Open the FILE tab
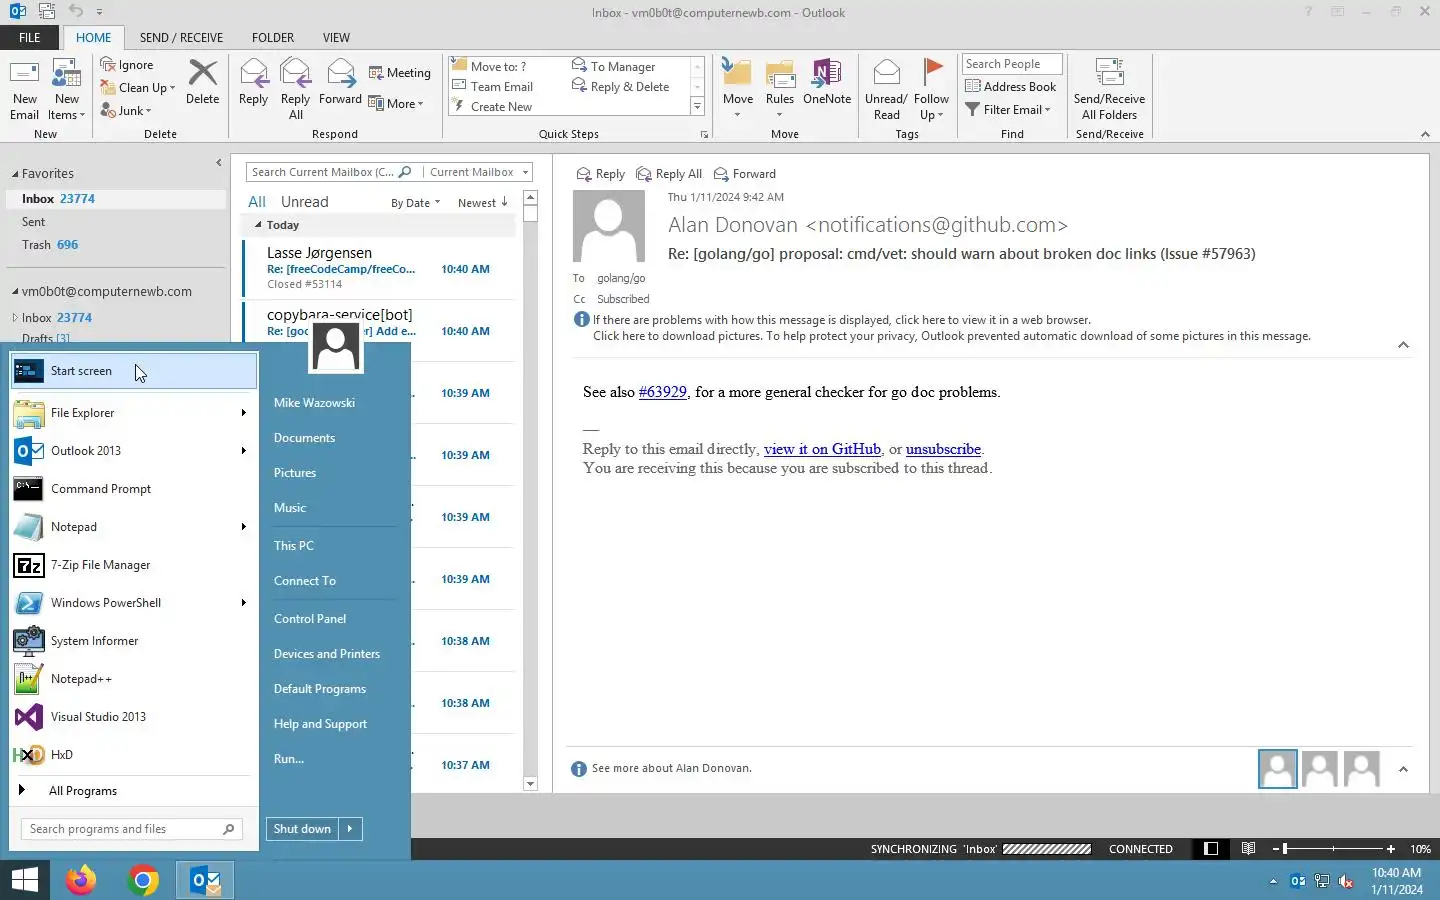Image resolution: width=1440 pixels, height=900 pixels. [30, 38]
